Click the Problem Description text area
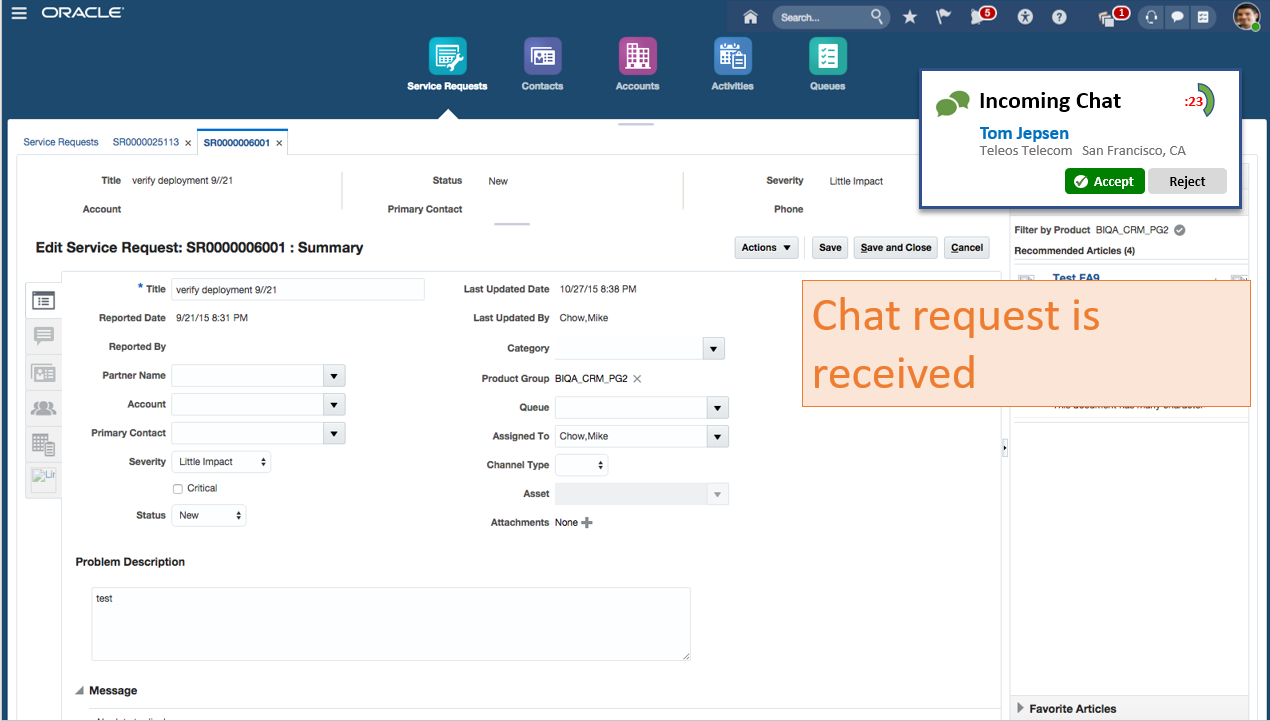1270x721 pixels. click(390, 623)
